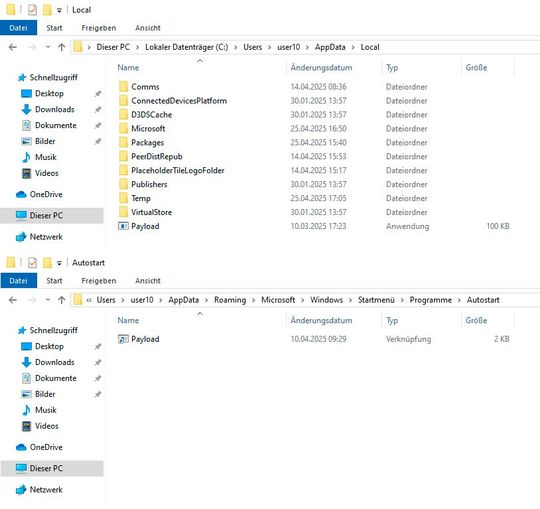The height and width of the screenshot is (509, 540).
Task: Go up one level in Autostart window
Action: tap(62, 300)
